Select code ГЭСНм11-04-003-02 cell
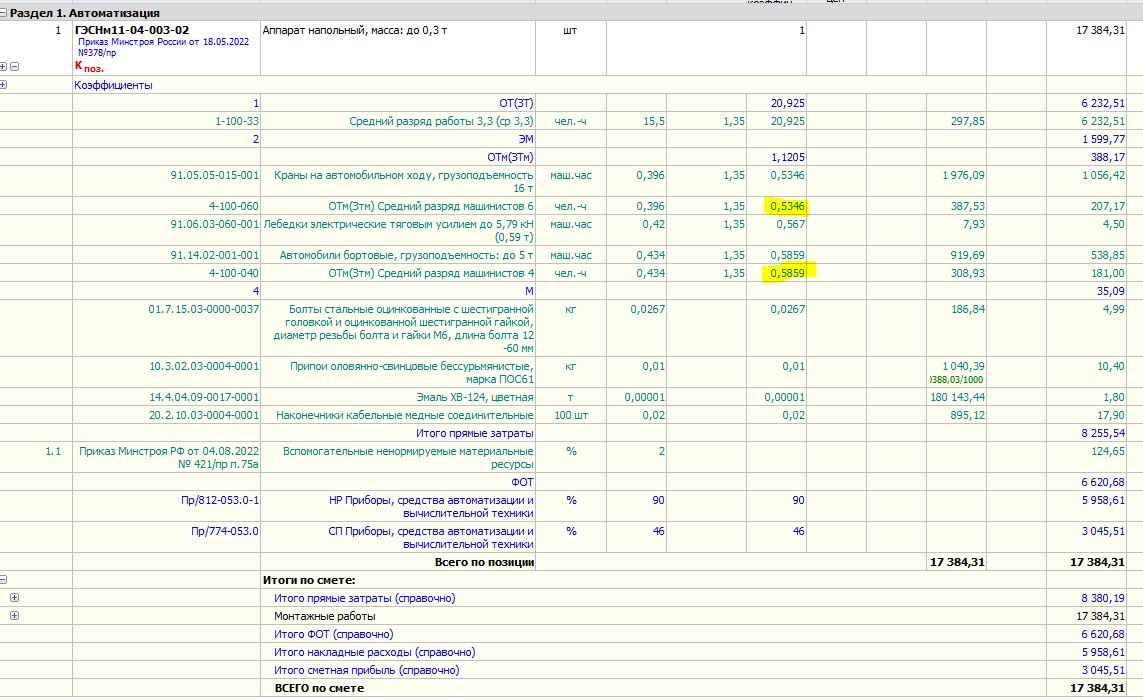 [x=132, y=30]
